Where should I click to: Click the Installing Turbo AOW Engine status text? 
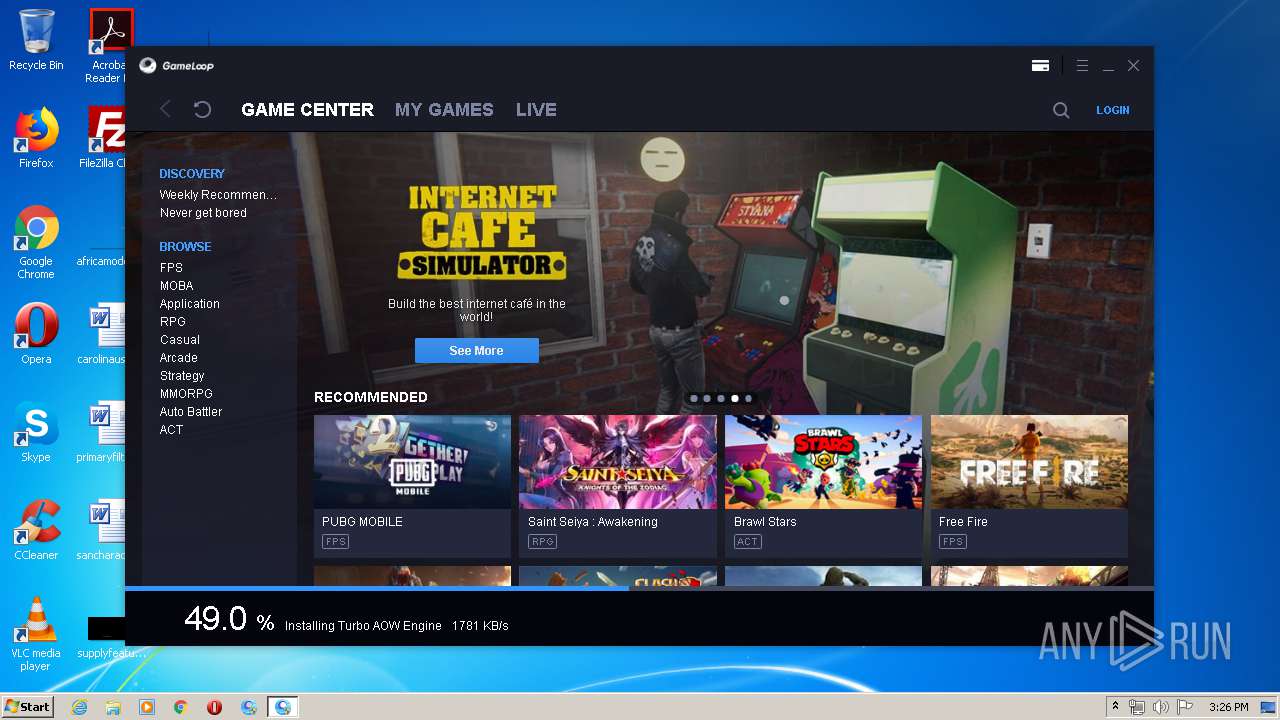tap(363, 625)
